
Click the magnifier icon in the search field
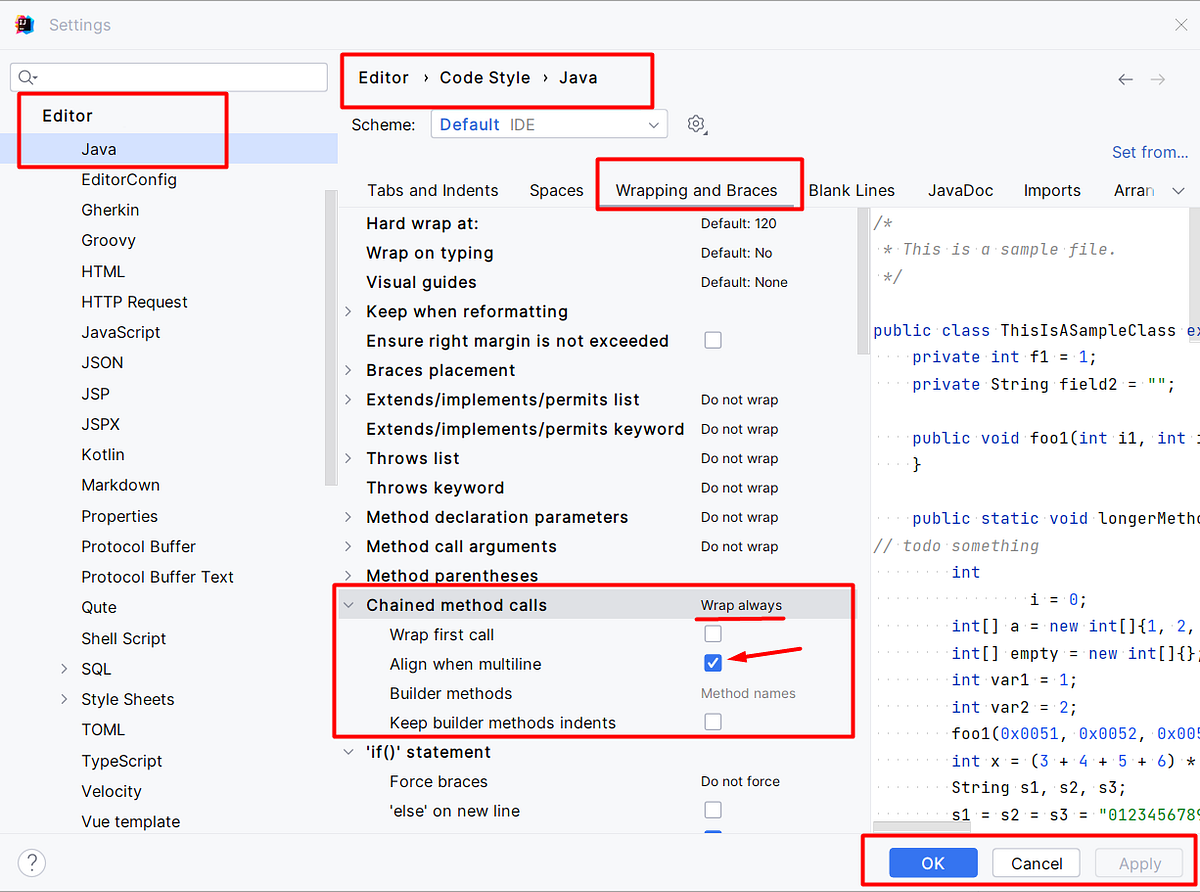coord(27,77)
